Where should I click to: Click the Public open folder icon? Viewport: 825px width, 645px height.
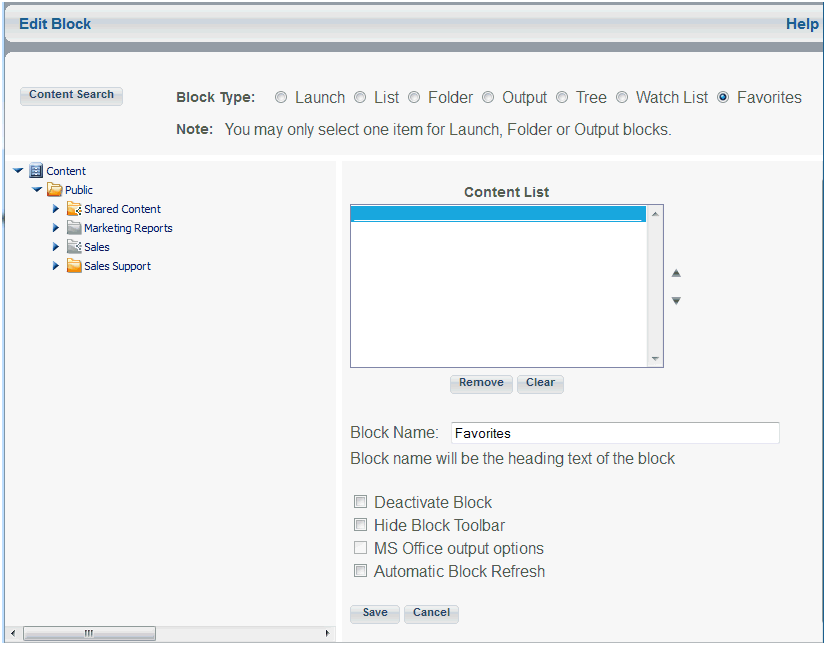click(x=55, y=189)
